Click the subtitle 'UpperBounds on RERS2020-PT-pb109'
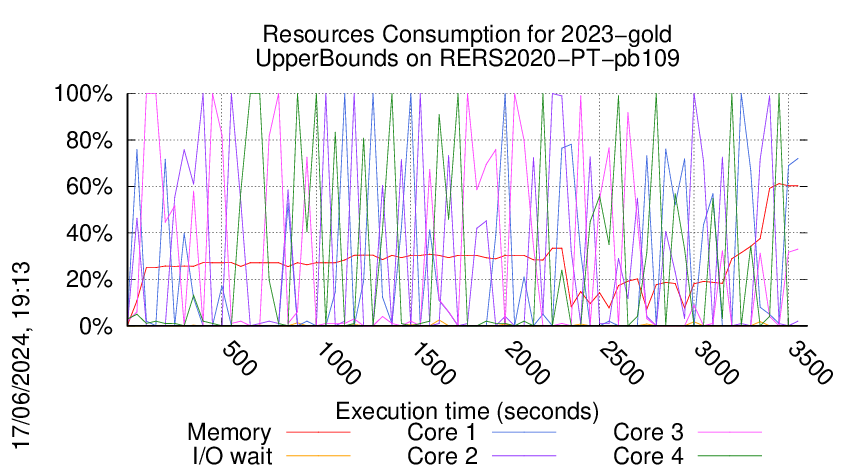The height and width of the screenshot is (475, 850). 467,58
